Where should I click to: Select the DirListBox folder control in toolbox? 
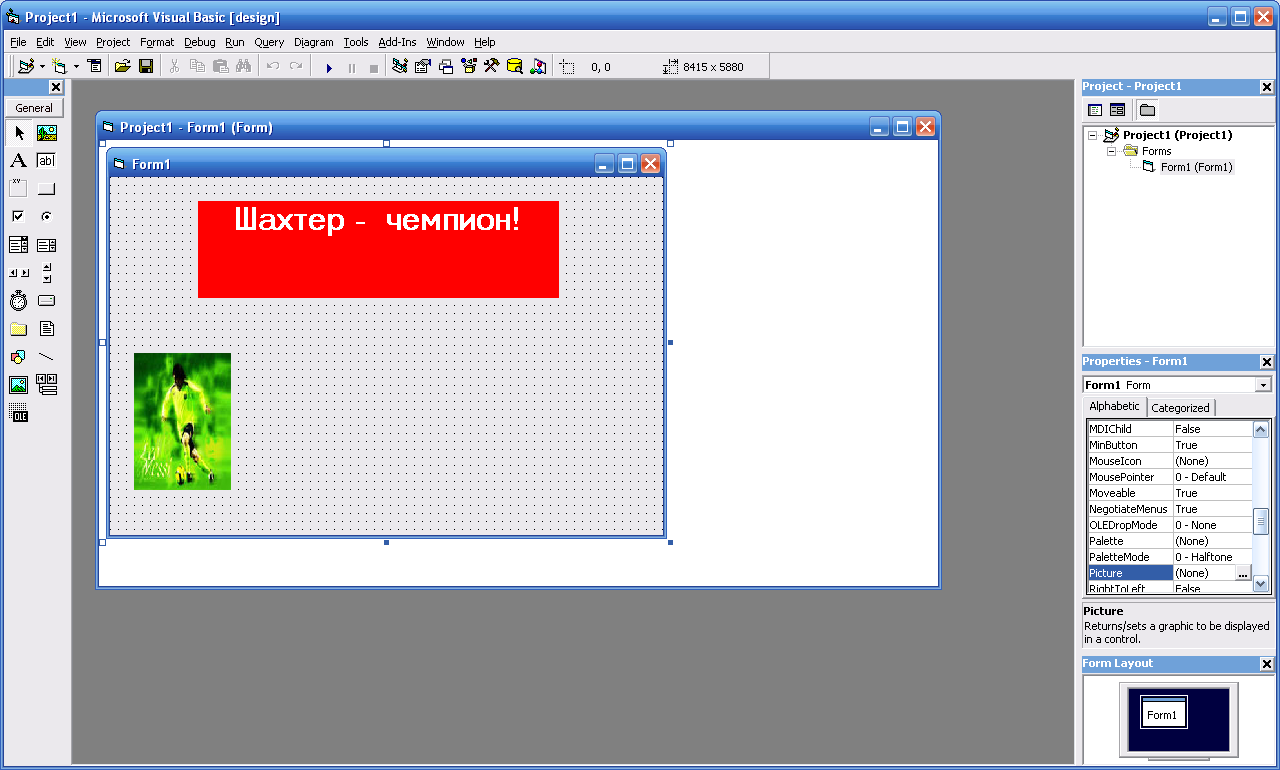click(x=19, y=329)
